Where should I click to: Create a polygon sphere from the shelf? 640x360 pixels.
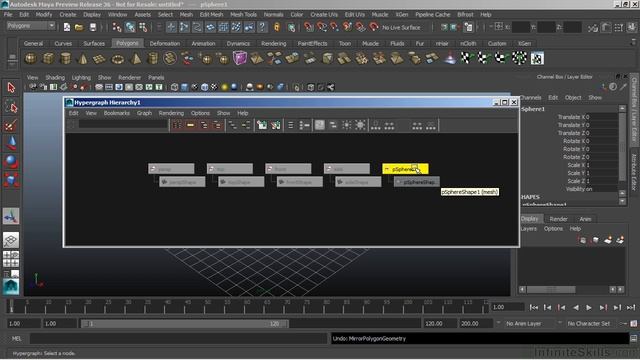[x=31, y=58]
